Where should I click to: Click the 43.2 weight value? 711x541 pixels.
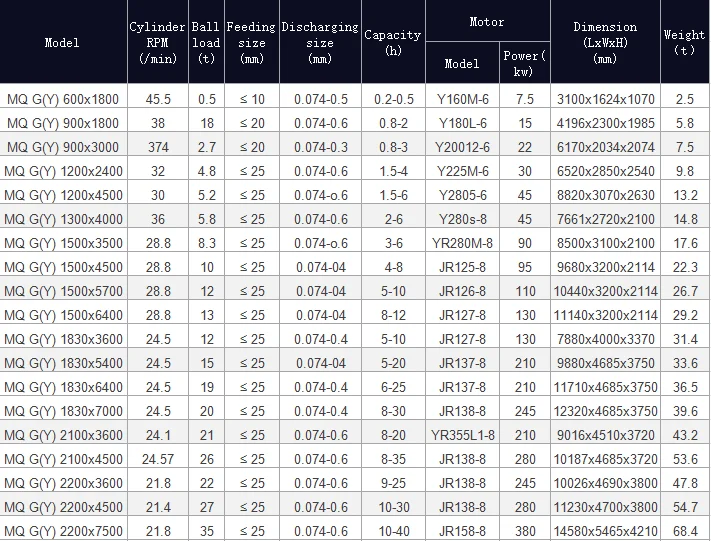tap(685, 435)
